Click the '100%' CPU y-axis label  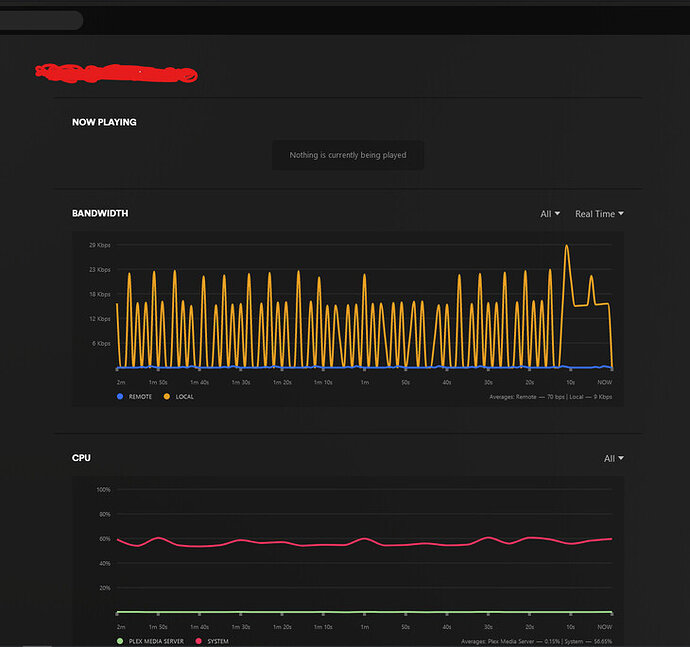(x=103, y=489)
